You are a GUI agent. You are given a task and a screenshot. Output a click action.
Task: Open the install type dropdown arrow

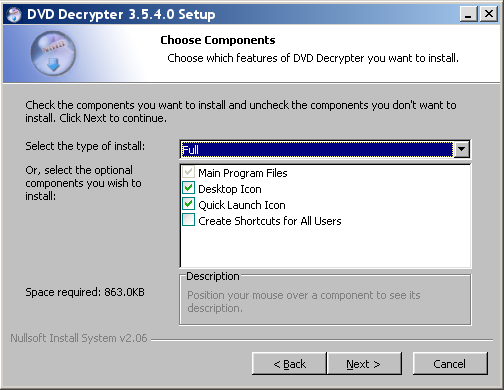click(462, 149)
